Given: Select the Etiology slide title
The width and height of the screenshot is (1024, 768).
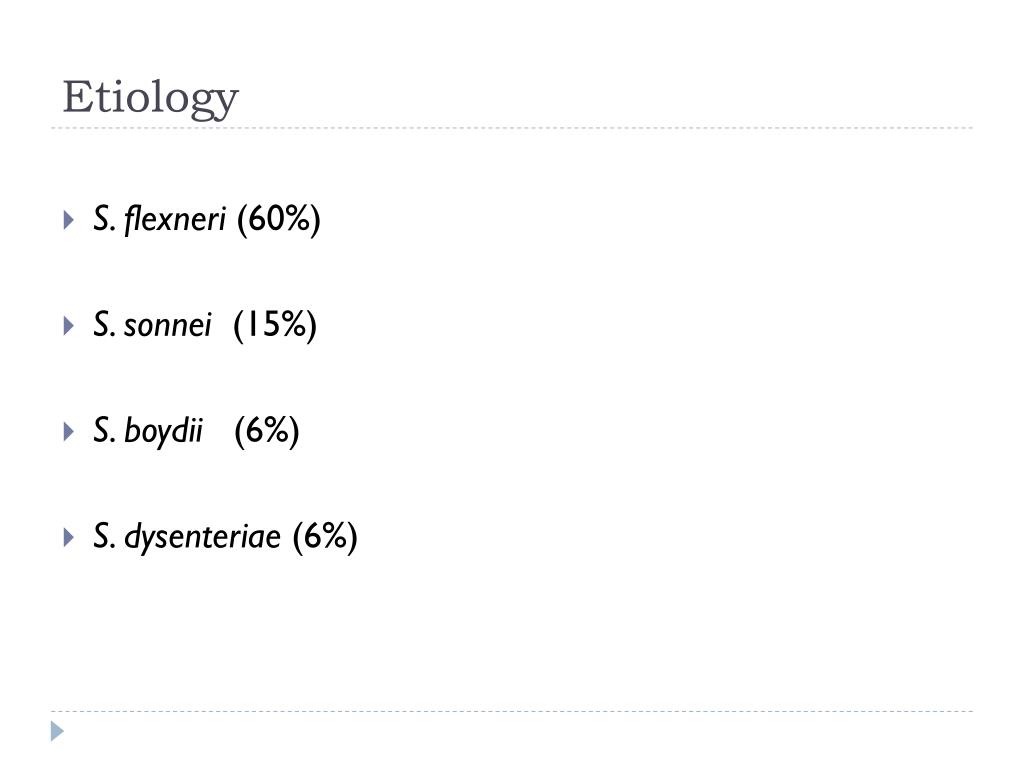Looking at the screenshot, I should [x=150, y=98].
